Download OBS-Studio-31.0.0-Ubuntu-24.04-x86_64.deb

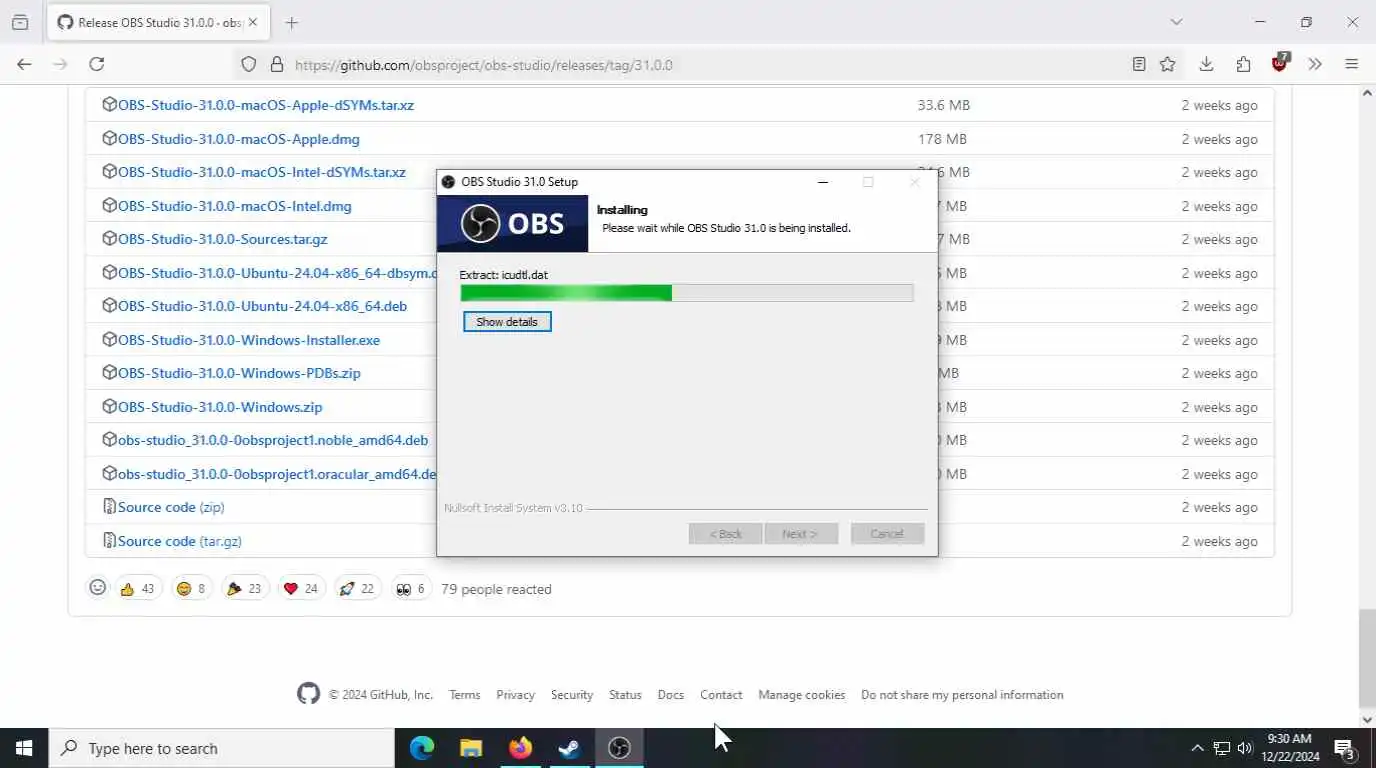coord(262,306)
